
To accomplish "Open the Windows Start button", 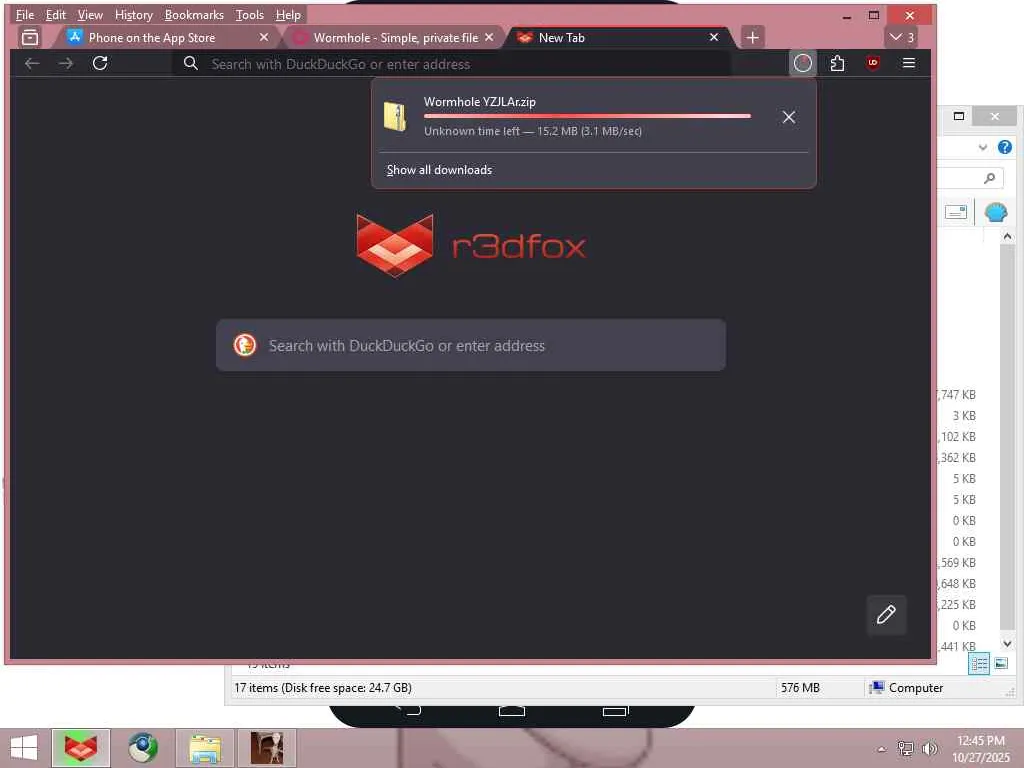I will click(24, 748).
